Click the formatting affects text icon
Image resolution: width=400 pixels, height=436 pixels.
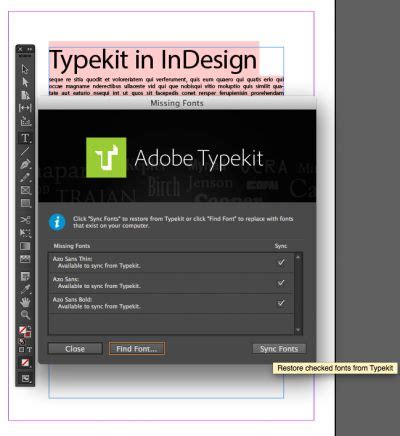point(29,350)
